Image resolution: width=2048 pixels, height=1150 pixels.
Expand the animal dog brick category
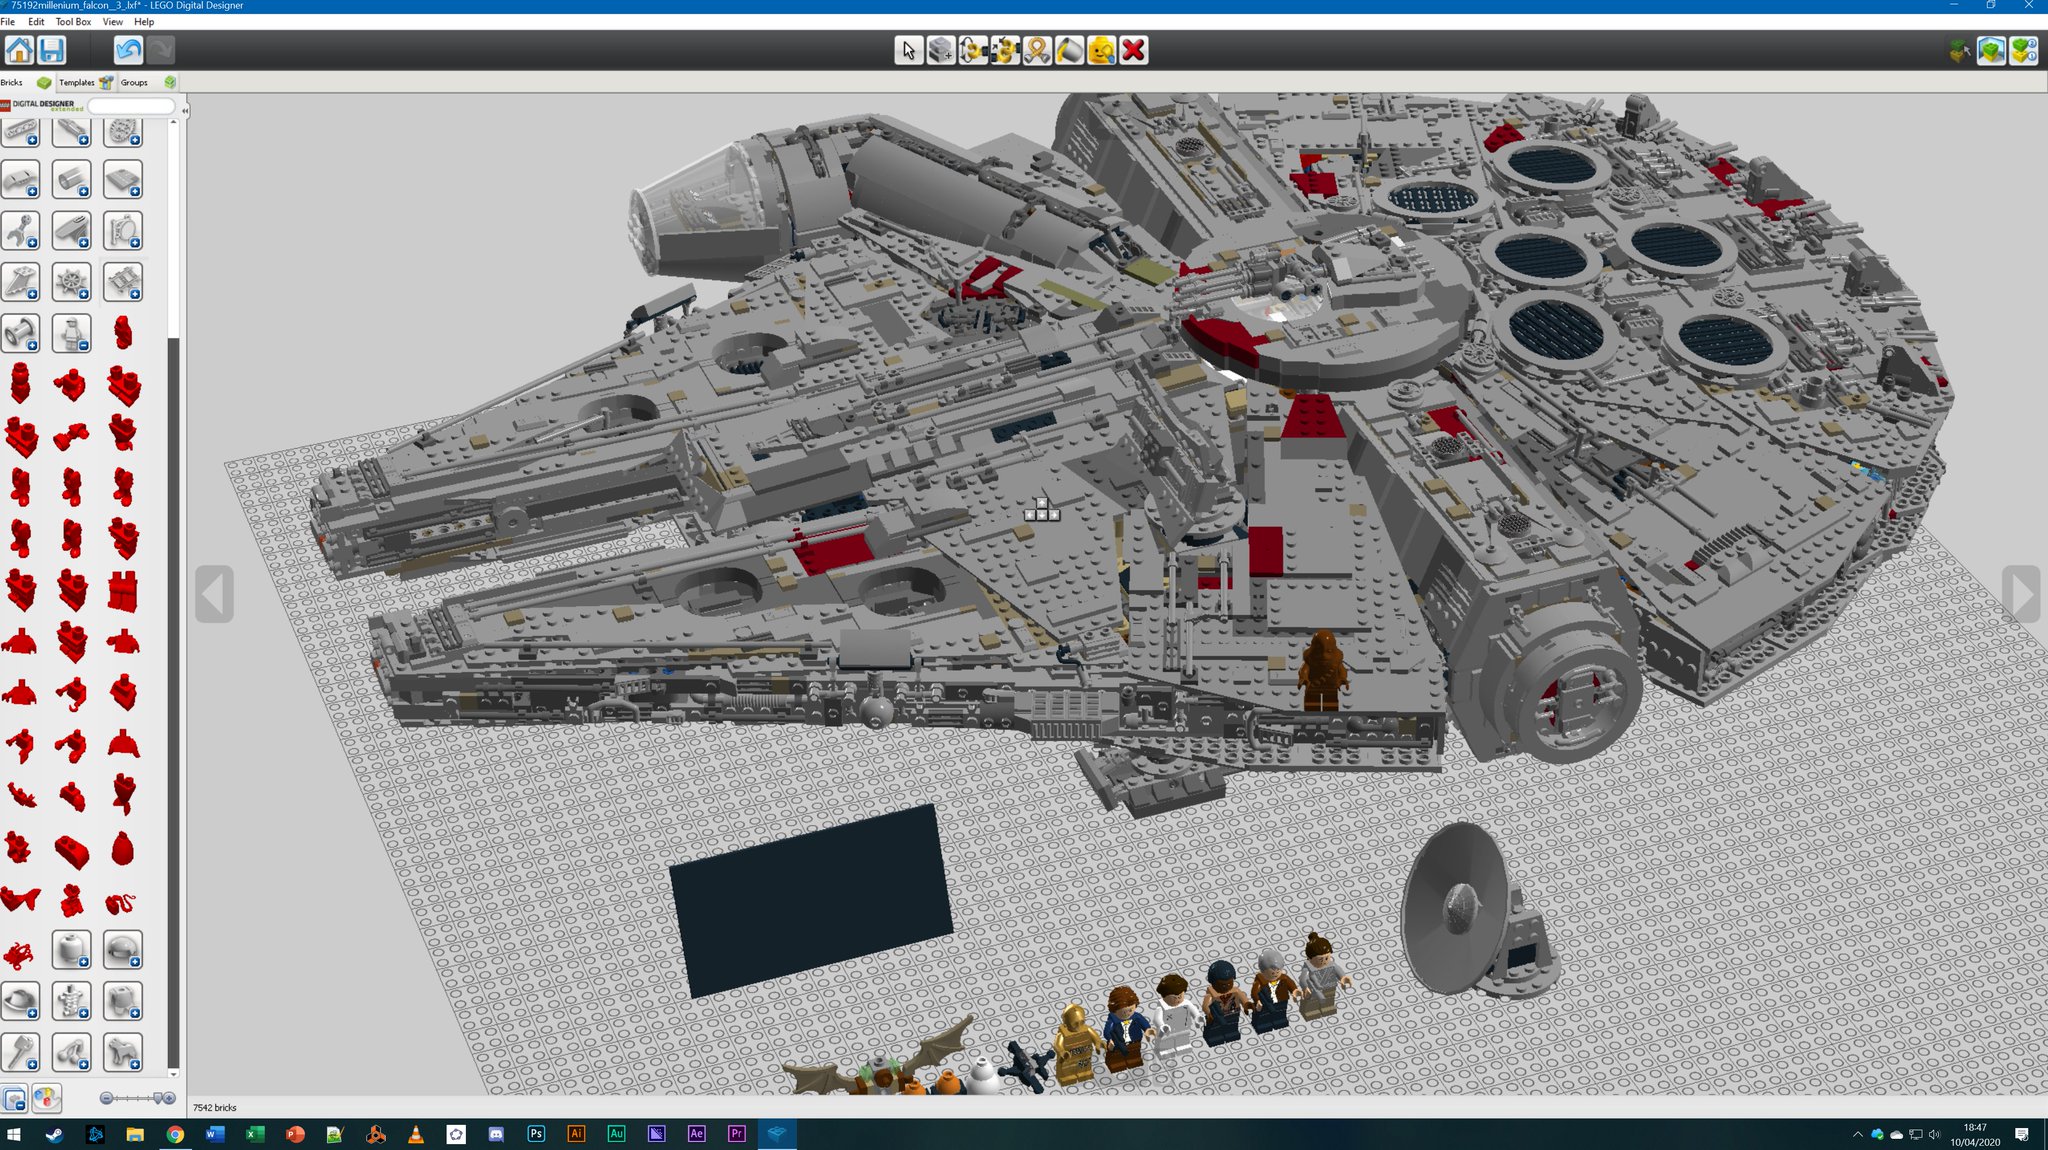coord(122,1052)
